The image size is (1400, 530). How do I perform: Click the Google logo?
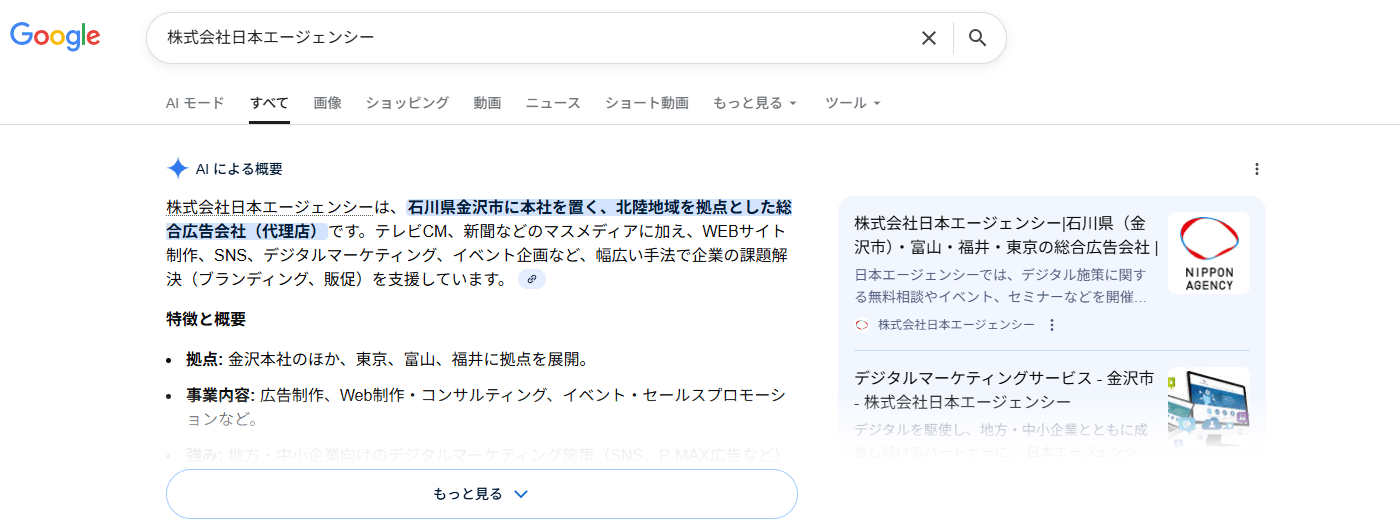coord(55,37)
